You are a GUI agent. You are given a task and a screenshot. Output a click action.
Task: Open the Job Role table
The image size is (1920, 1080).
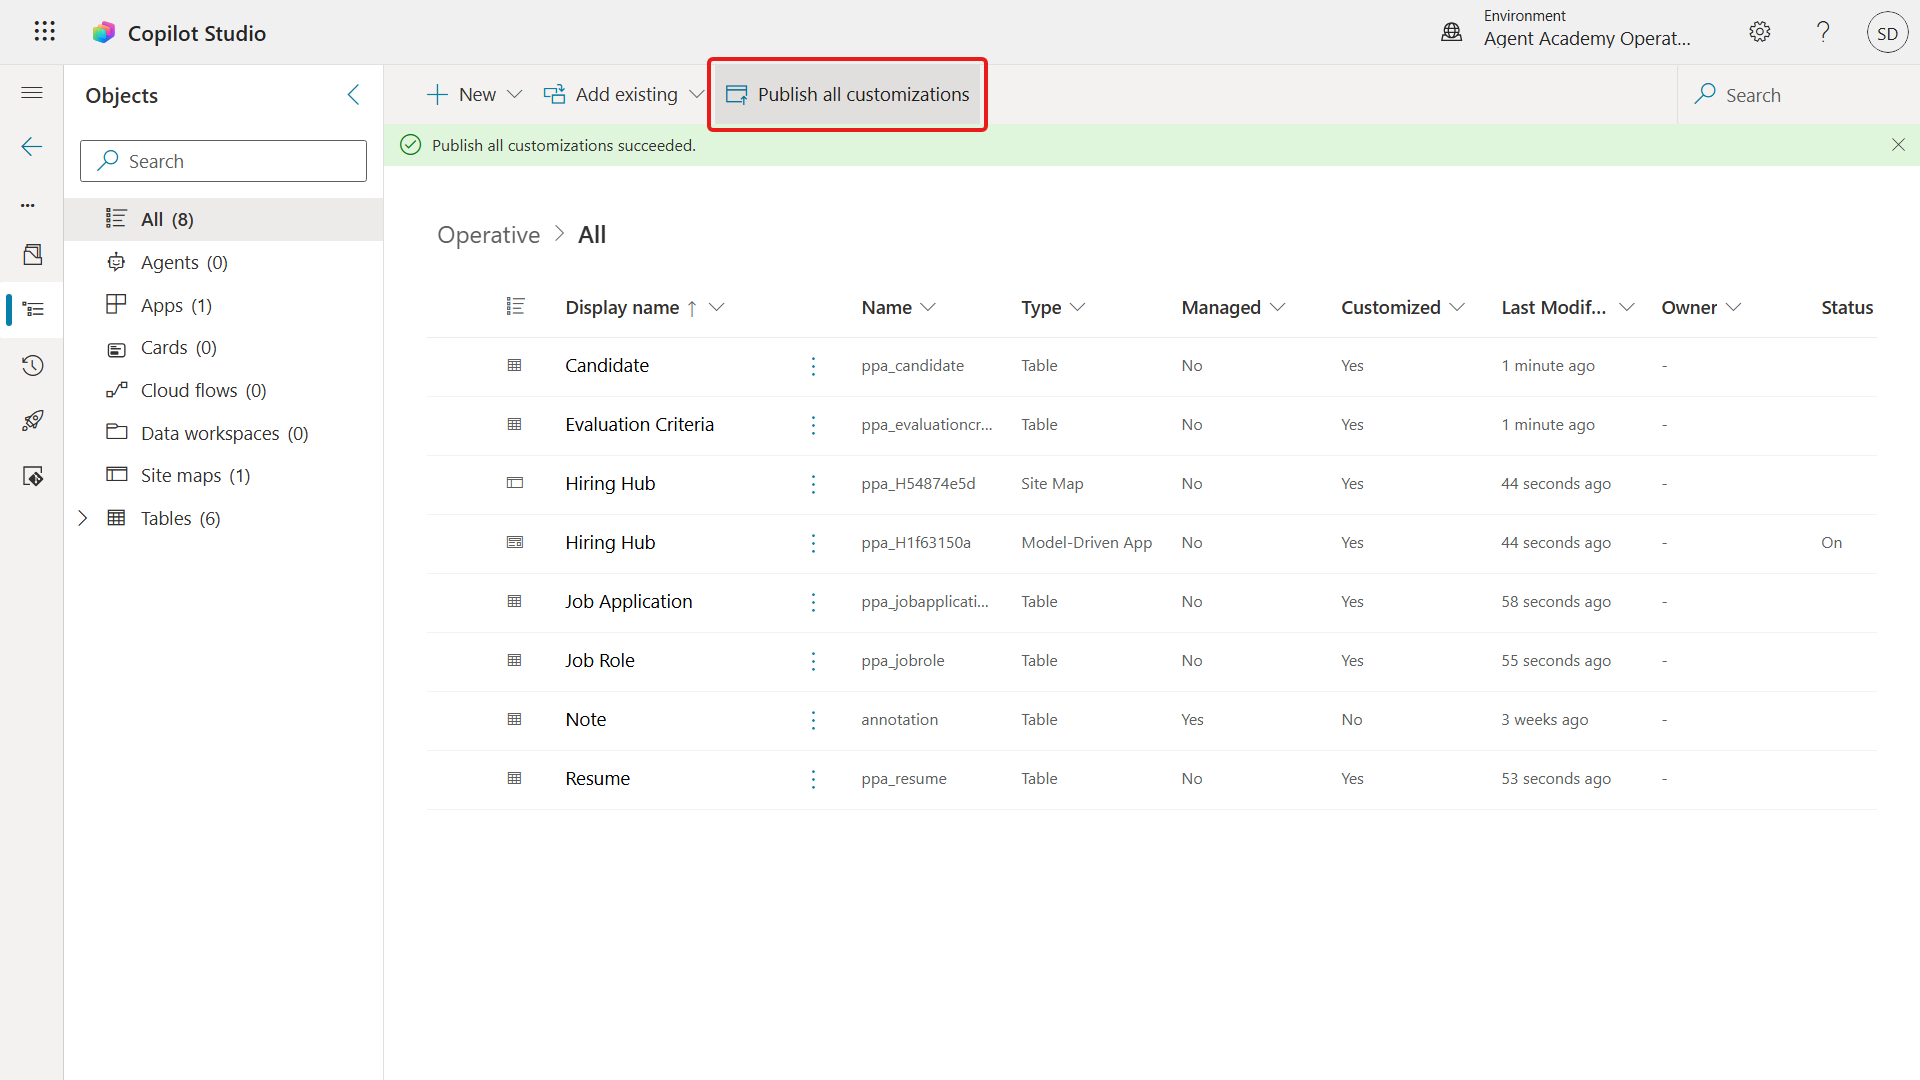click(600, 661)
